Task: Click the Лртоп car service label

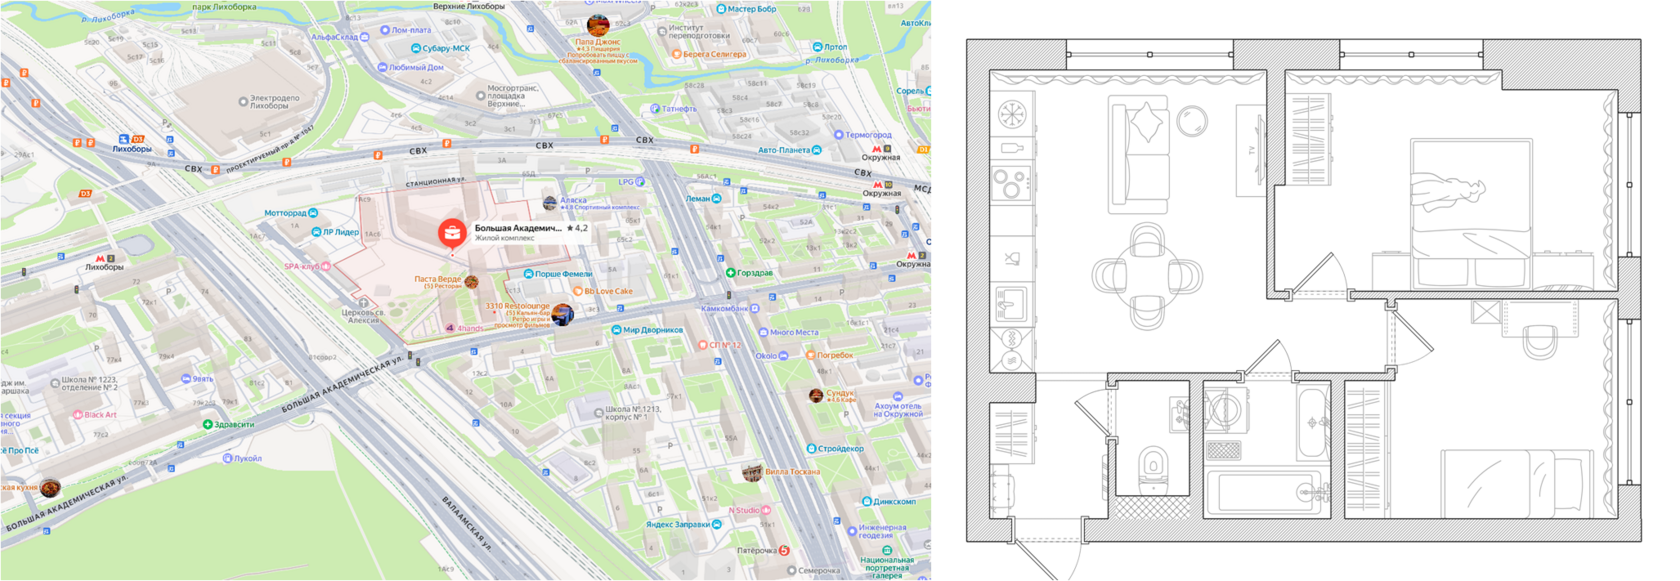Action: coord(835,47)
